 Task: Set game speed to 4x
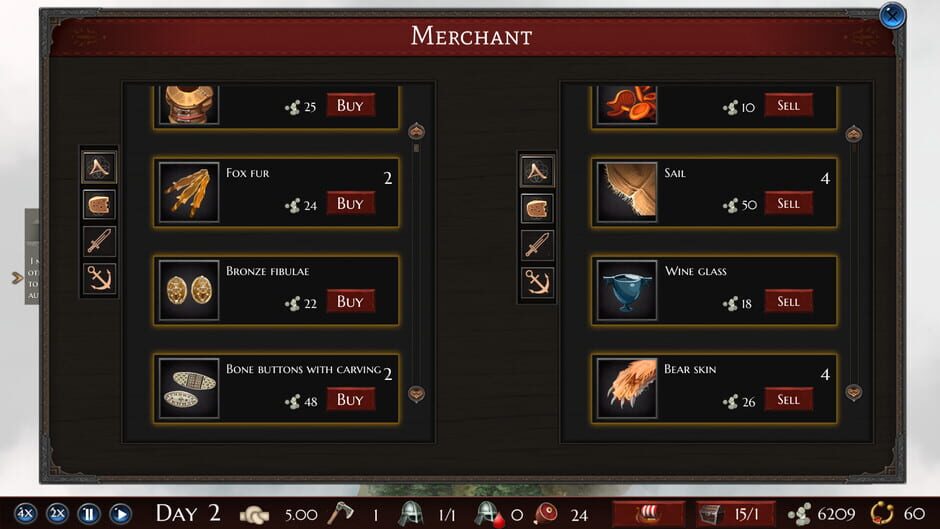25,513
